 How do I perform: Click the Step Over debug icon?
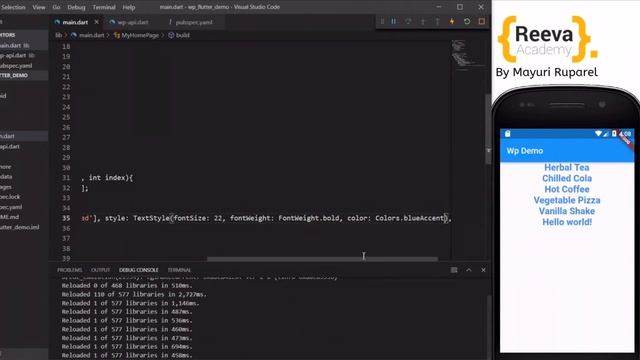[x=408, y=21]
